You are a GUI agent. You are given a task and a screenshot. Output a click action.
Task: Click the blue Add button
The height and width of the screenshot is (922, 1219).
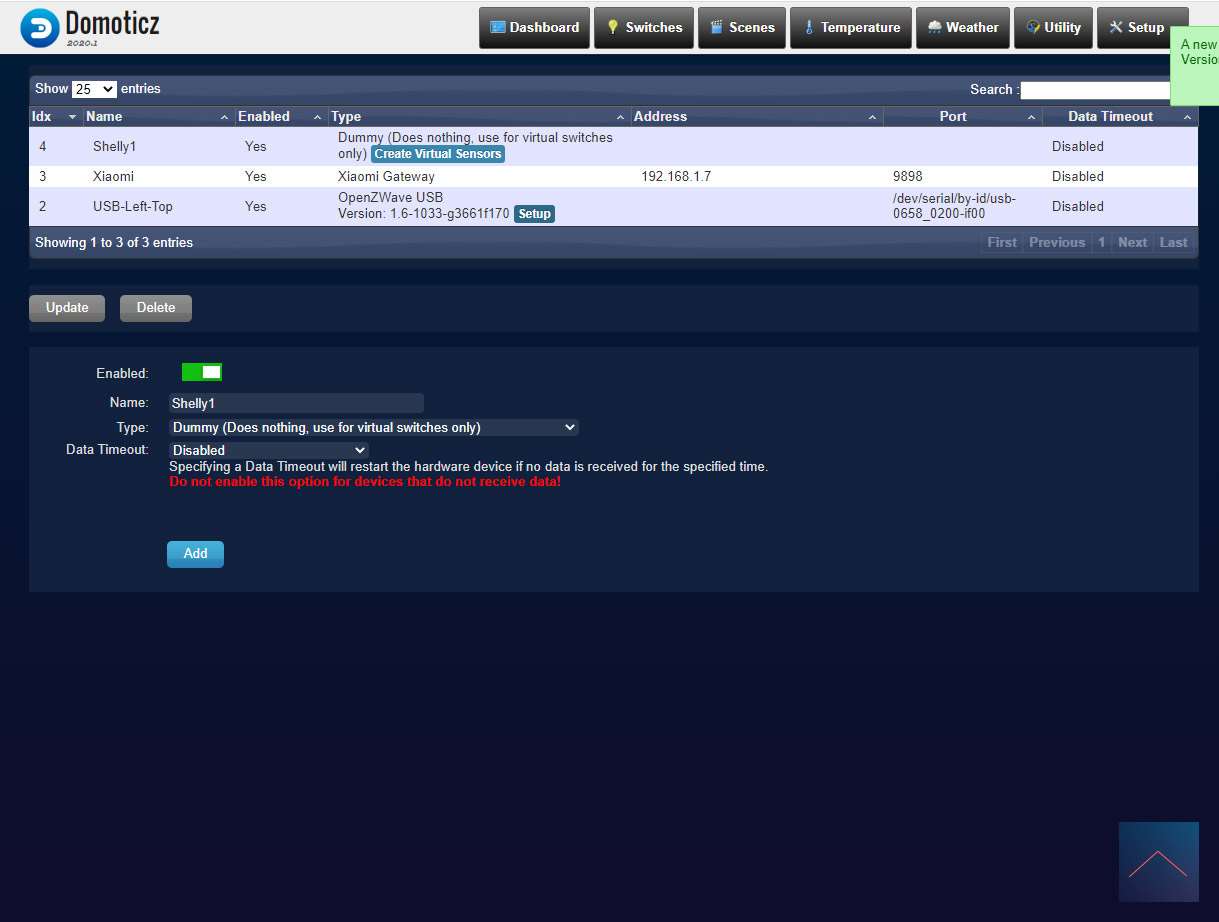[195, 554]
